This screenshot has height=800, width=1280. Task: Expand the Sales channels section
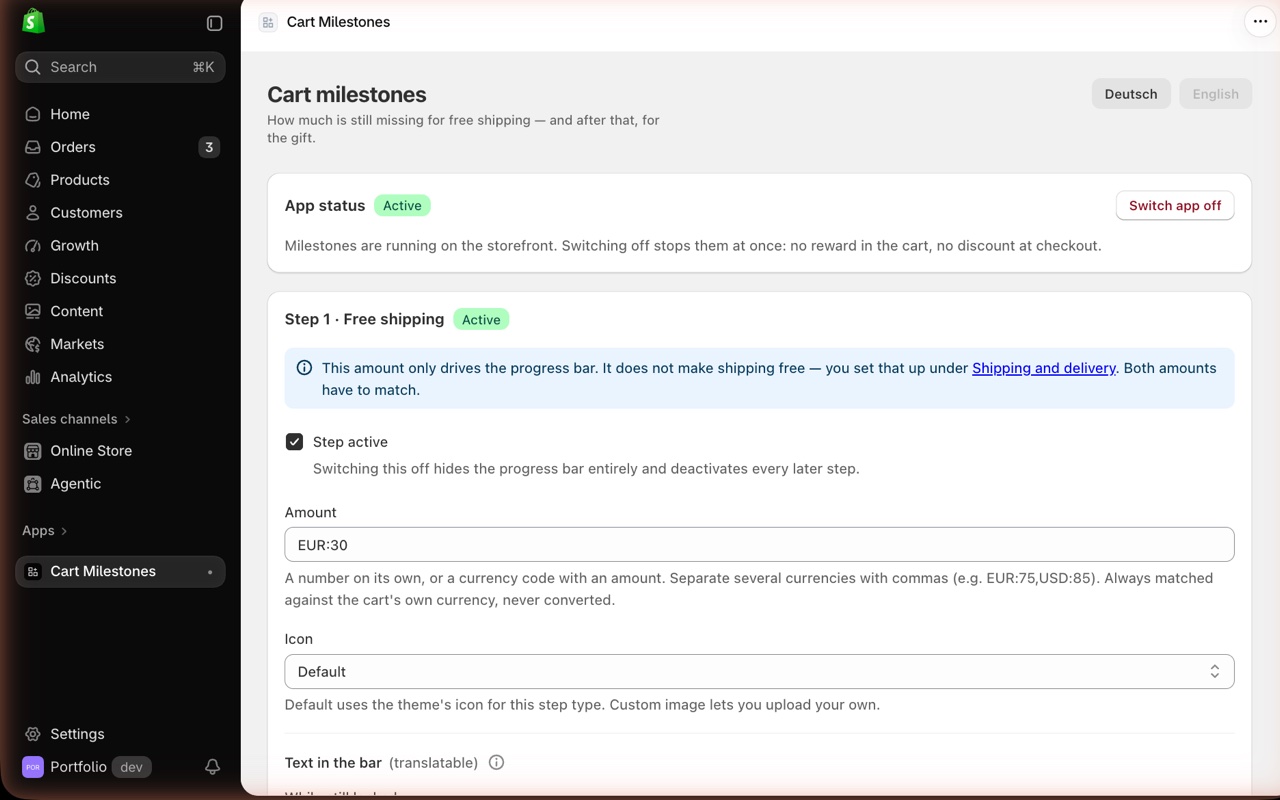pyautogui.click(x=77, y=419)
